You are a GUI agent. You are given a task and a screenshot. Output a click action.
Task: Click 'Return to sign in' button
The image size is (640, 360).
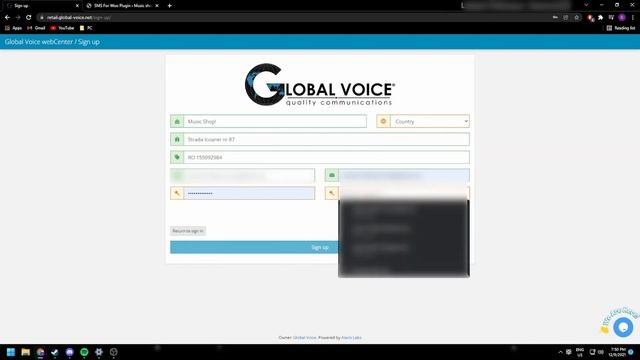click(188, 231)
